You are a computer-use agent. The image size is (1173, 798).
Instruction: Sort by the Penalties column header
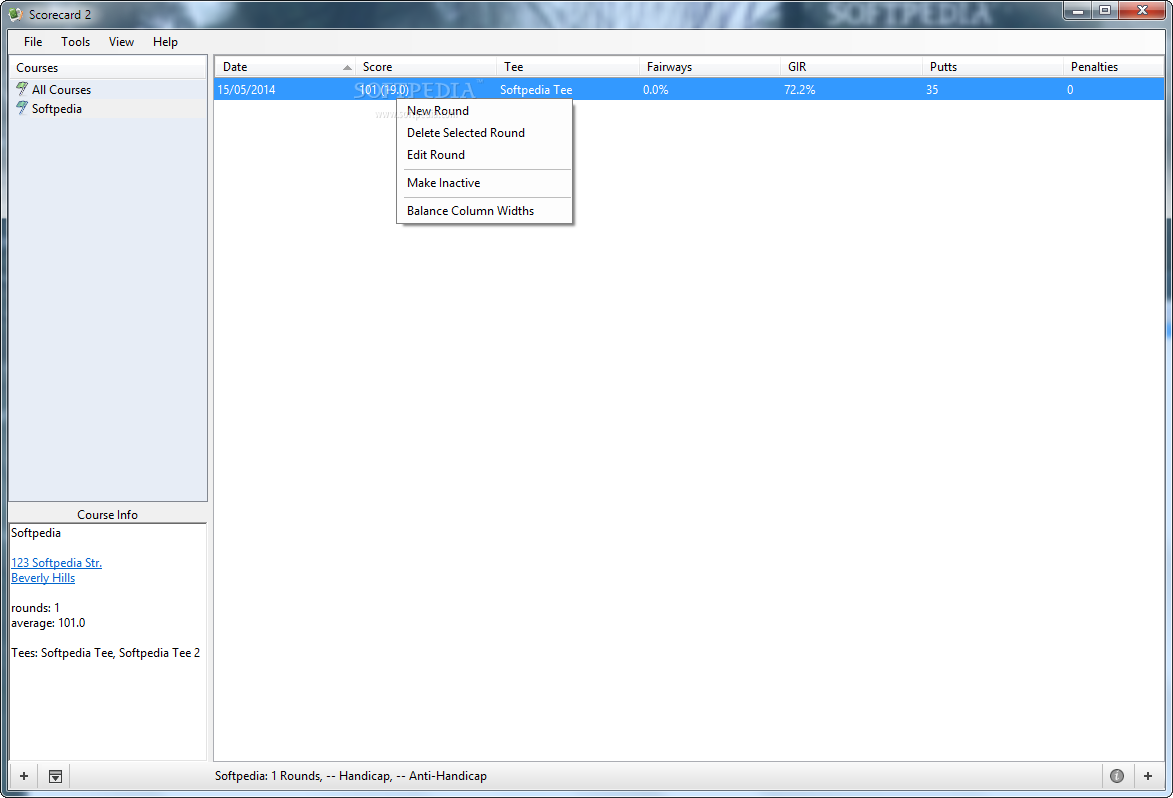(x=1113, y=67)
